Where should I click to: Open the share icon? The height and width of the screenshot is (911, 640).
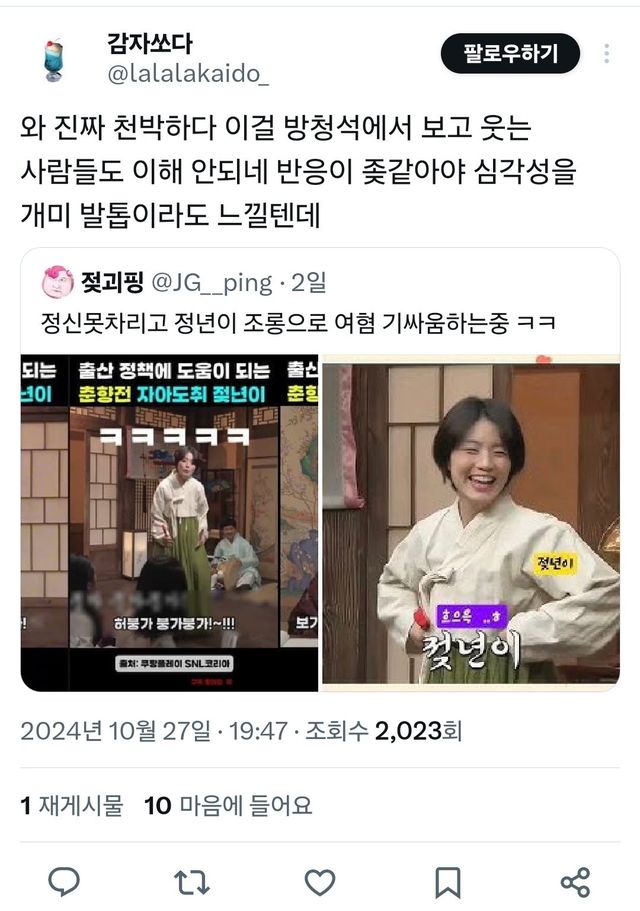point(576,882)
